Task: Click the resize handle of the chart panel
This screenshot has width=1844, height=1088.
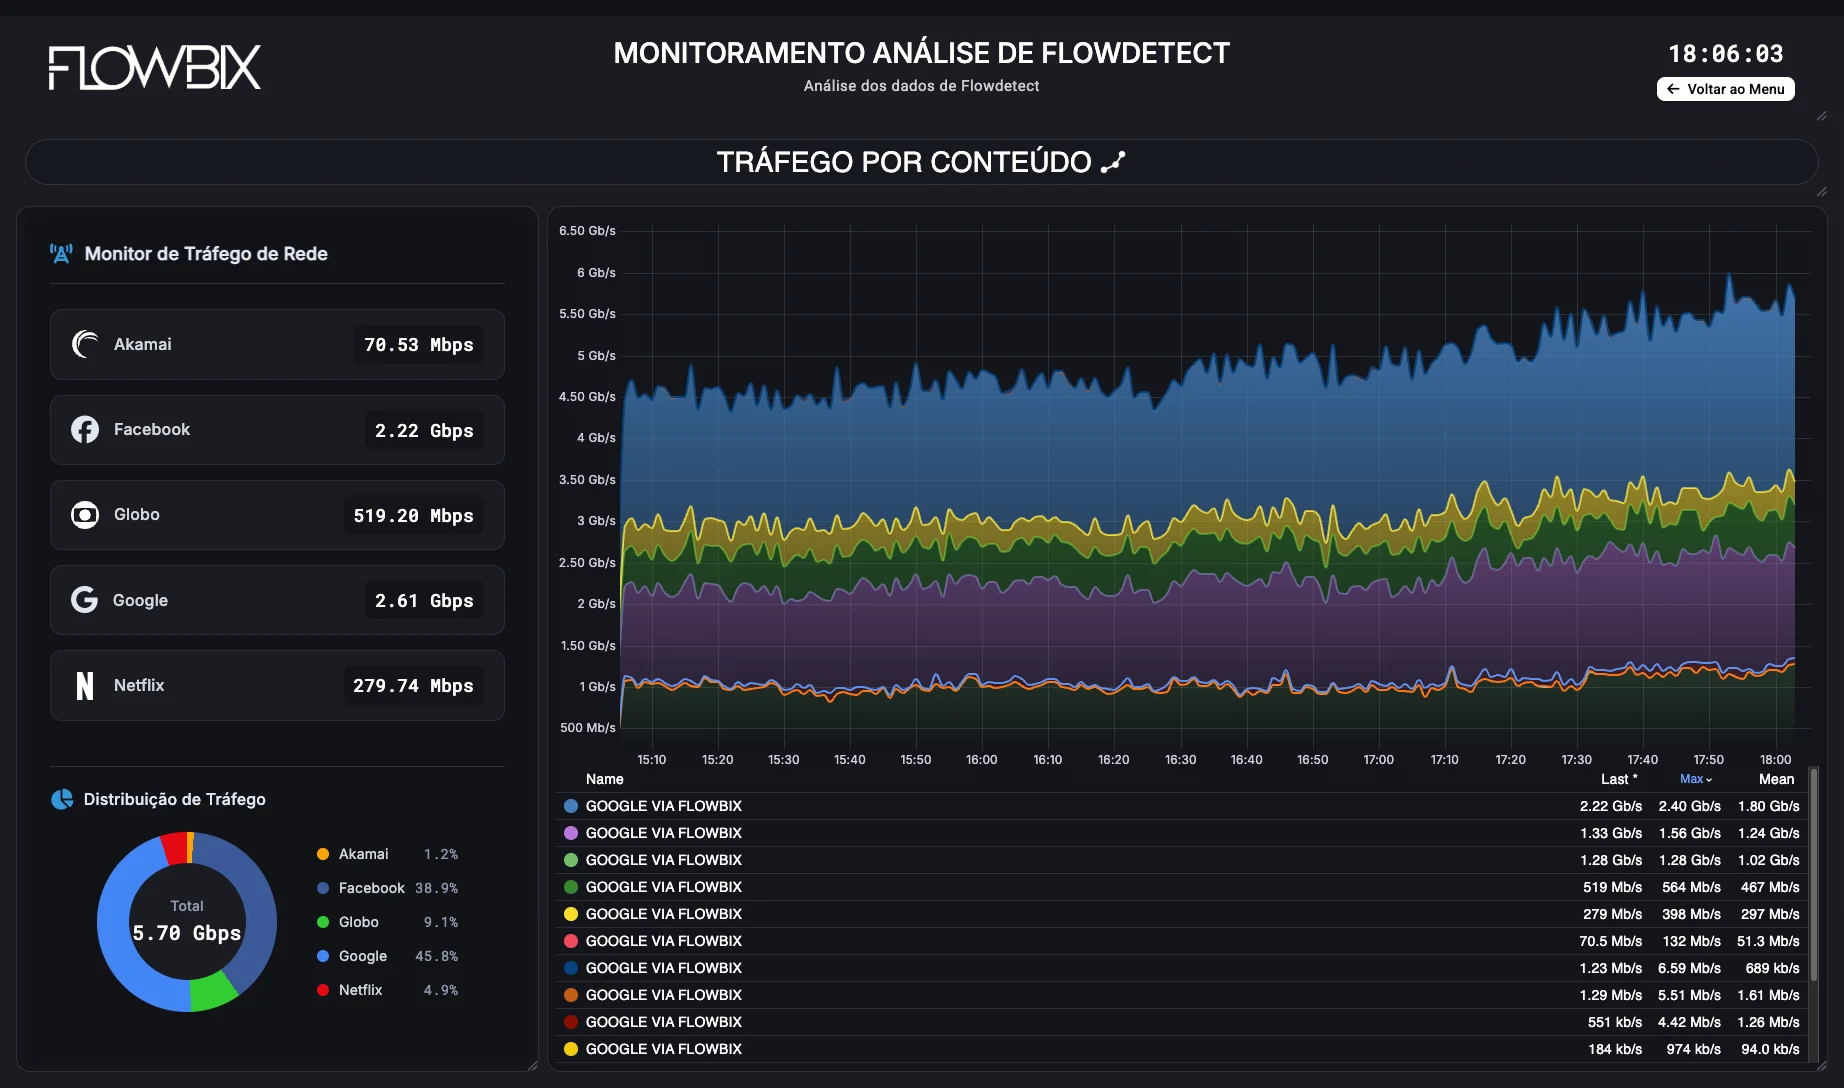Action: pyautogui.click(x=1821, y=1066)
